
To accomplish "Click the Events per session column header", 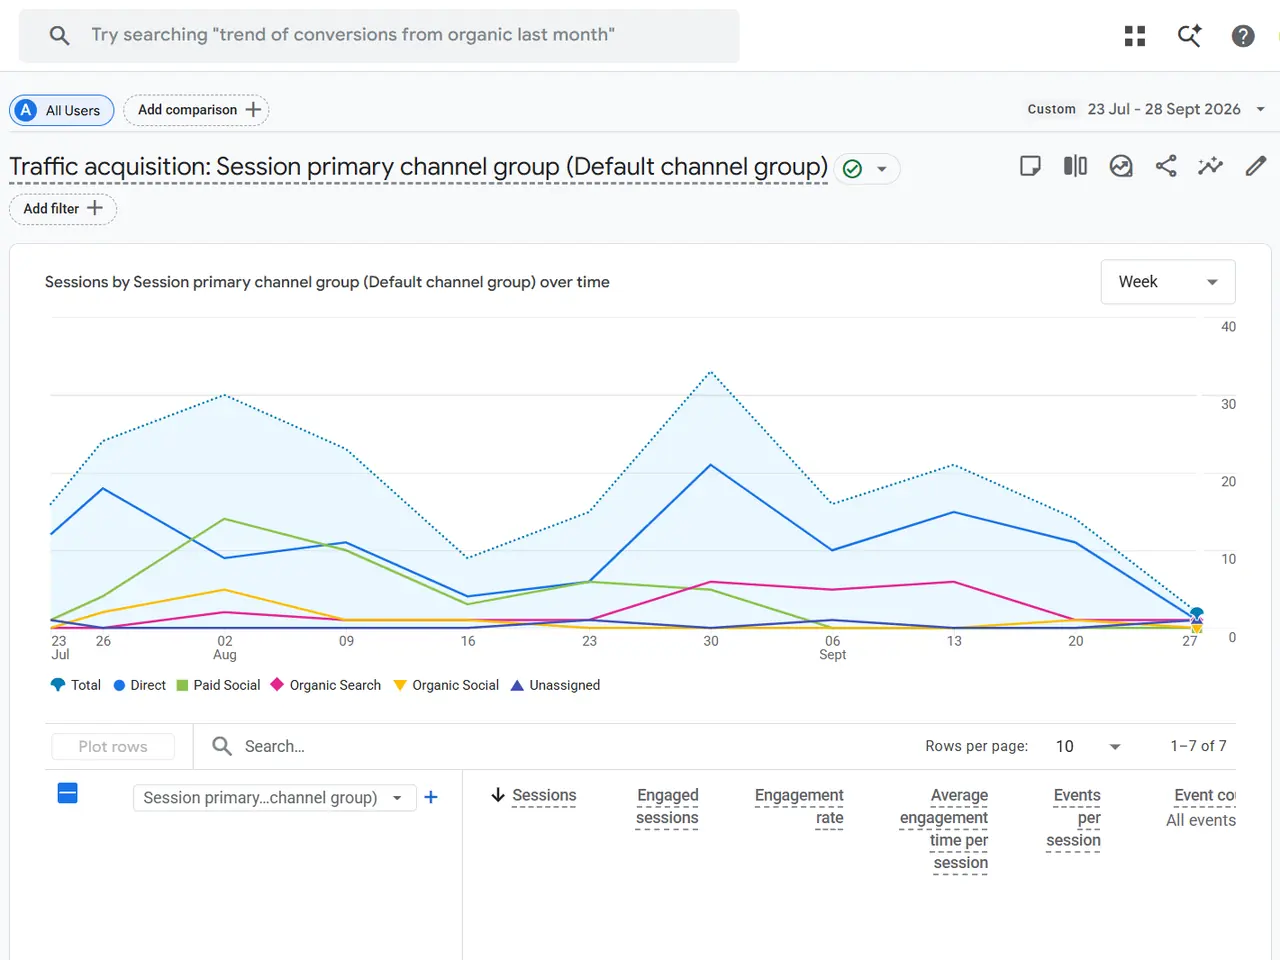I will tap(1074, 818).
